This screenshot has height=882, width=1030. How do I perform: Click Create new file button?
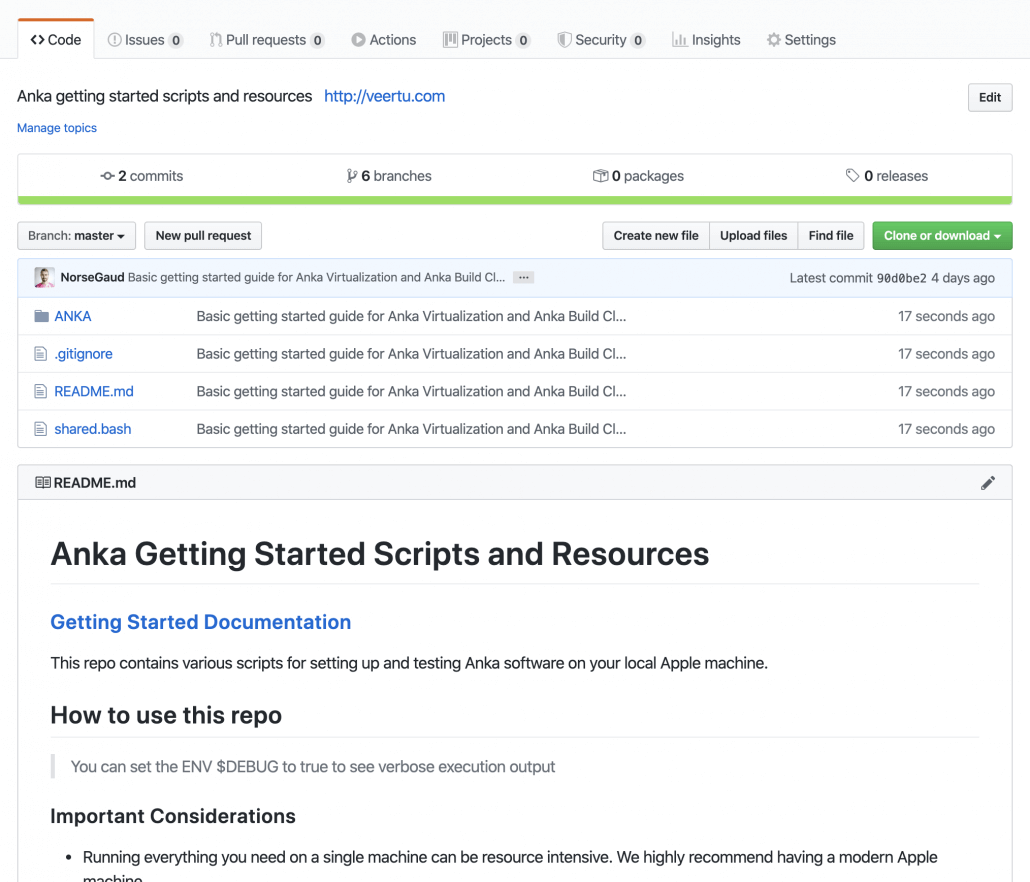point(656,236)
